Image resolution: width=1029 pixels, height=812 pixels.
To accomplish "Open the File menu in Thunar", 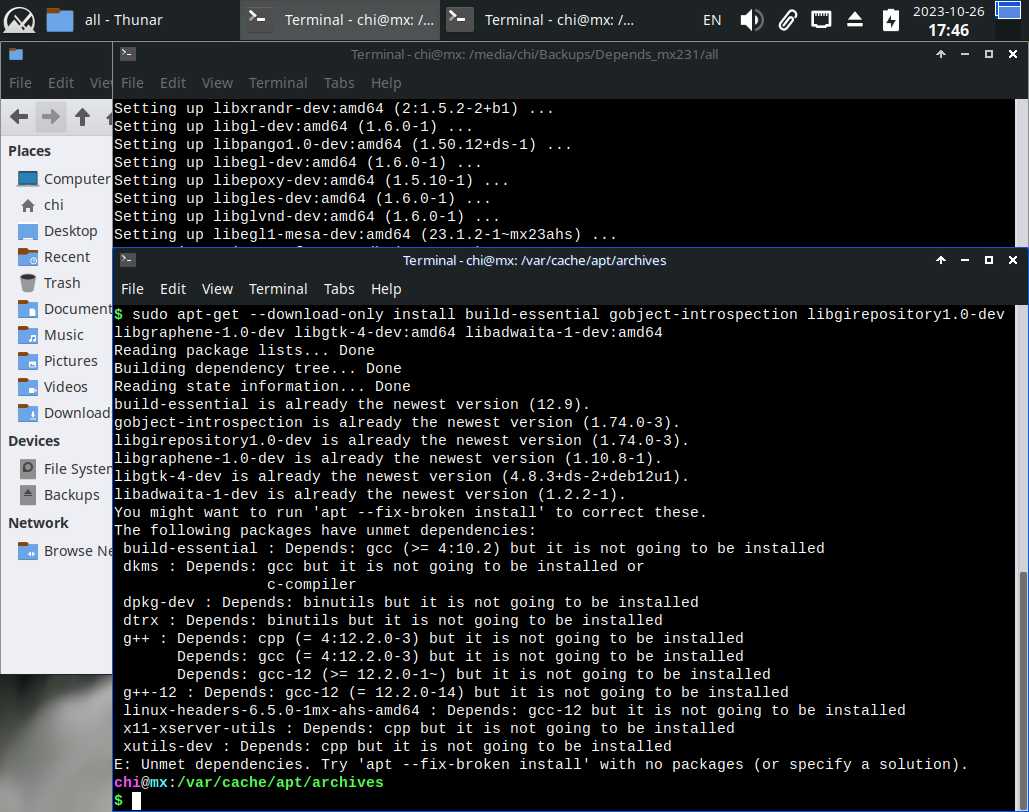I will coord(20,83).
